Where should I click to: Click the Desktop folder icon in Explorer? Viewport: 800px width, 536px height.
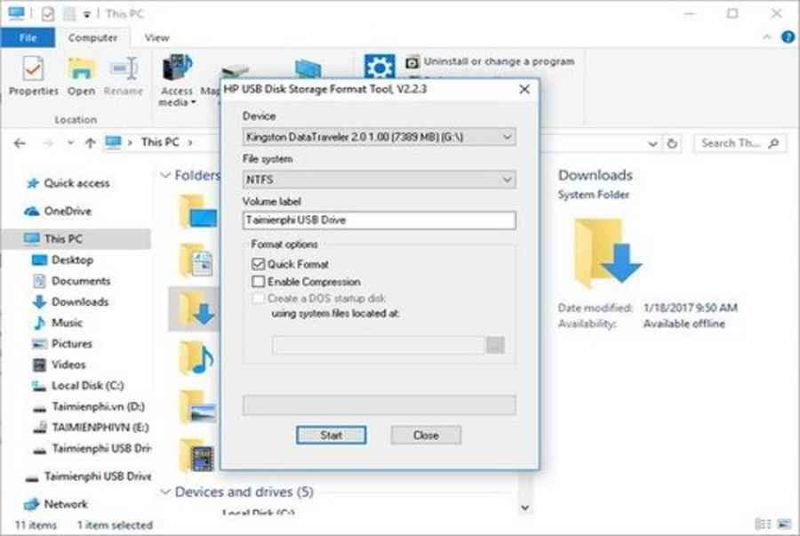click(x=197, y=212)
